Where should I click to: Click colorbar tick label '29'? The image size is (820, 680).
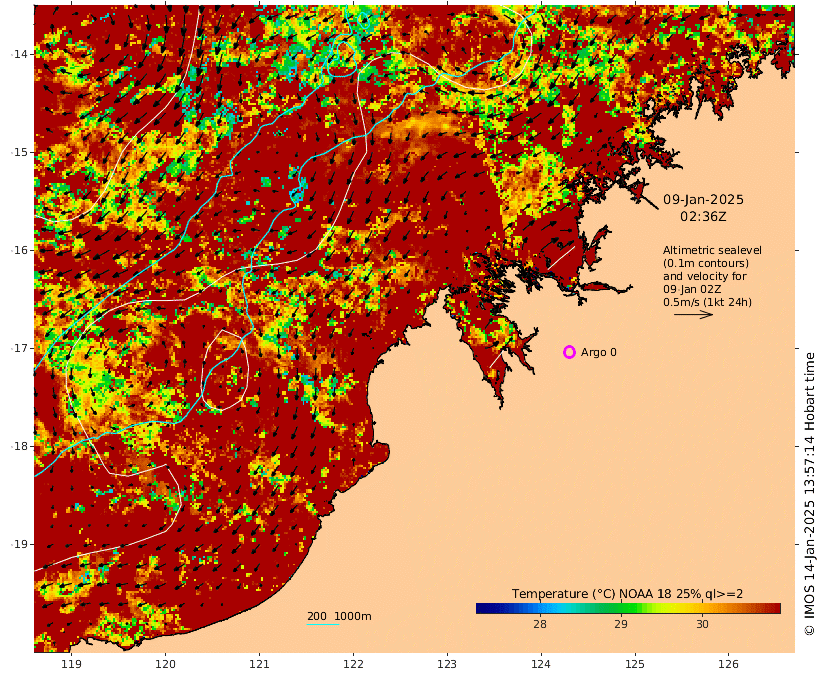click(x=621, y=624)
